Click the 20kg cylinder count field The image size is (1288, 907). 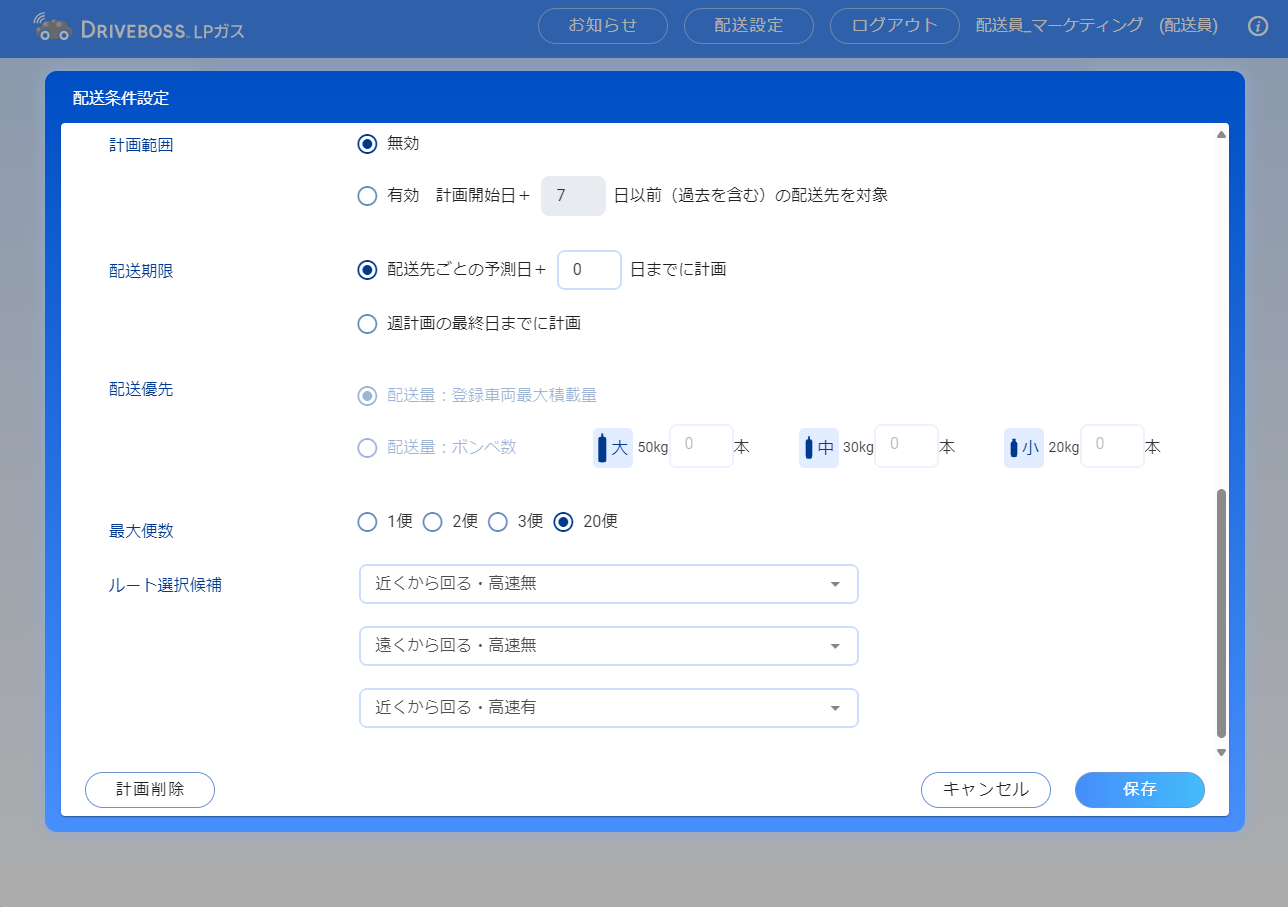pyautogui.click(x=1112, y=446)
